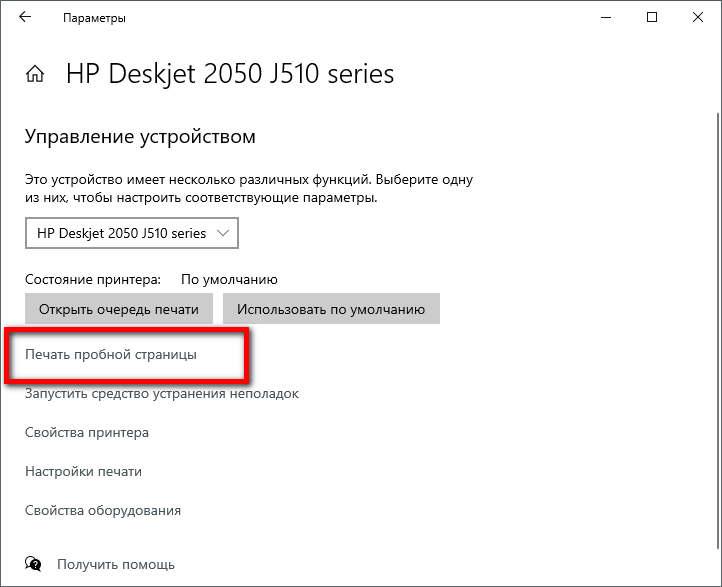Maximize the Параметры window
This screenshot has height=587, width=722.
pyautogui.click(x=652, y=17)
